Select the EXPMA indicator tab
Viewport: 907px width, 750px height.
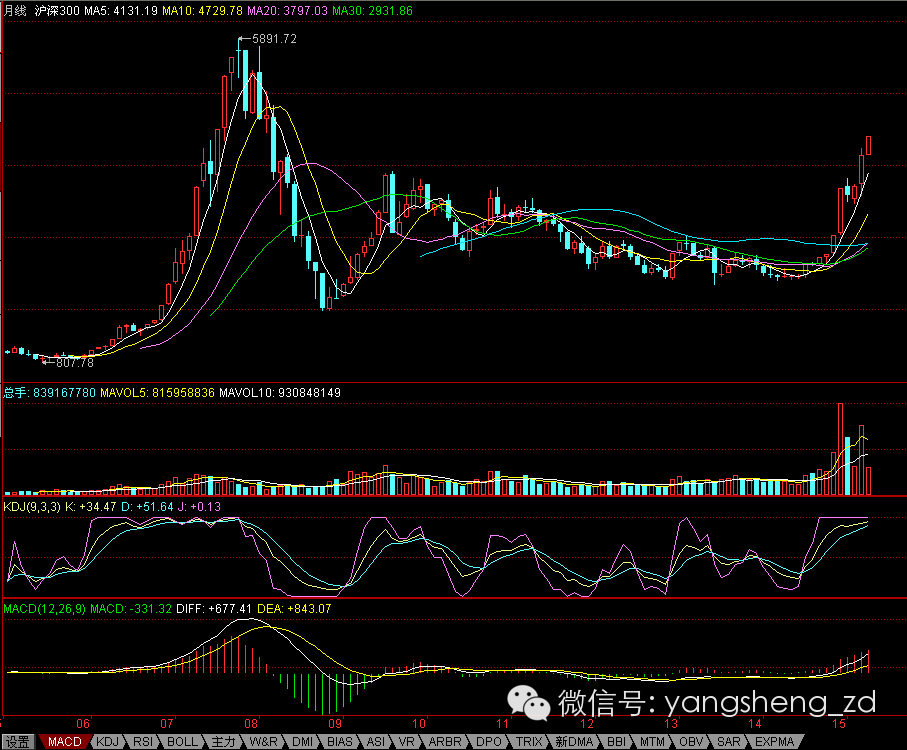(x=775, y=742)
